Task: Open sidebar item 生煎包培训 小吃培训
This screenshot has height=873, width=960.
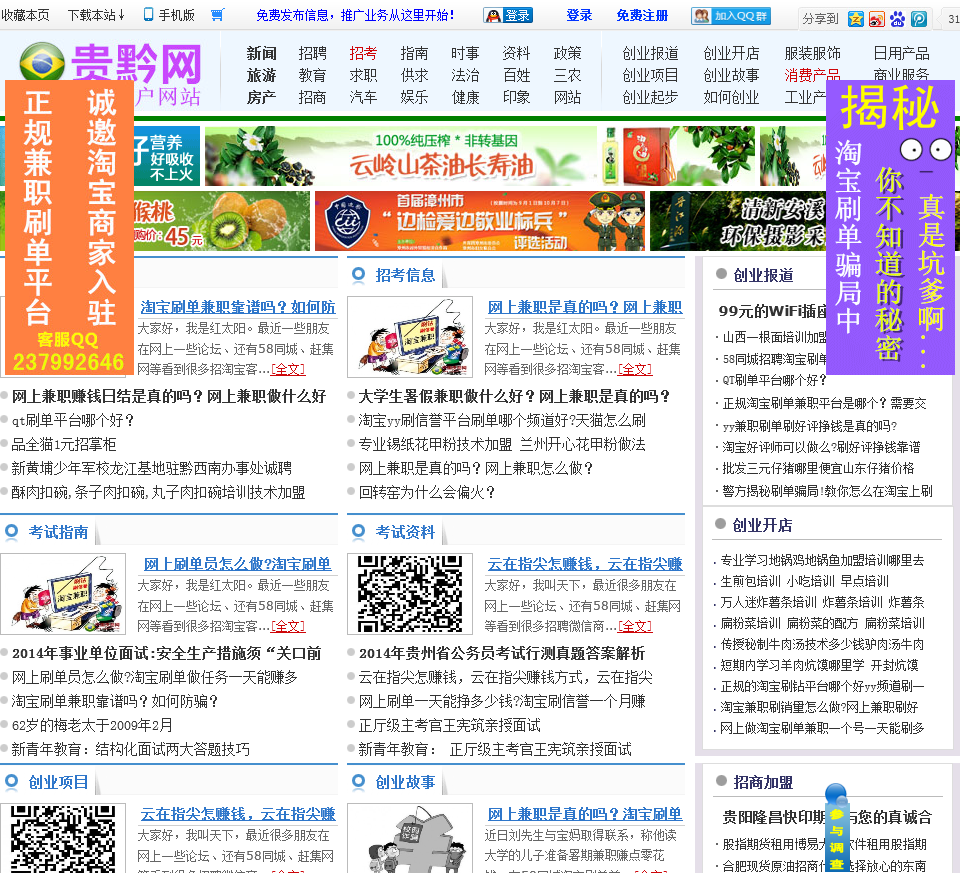Action: click(x=804, y=581)
